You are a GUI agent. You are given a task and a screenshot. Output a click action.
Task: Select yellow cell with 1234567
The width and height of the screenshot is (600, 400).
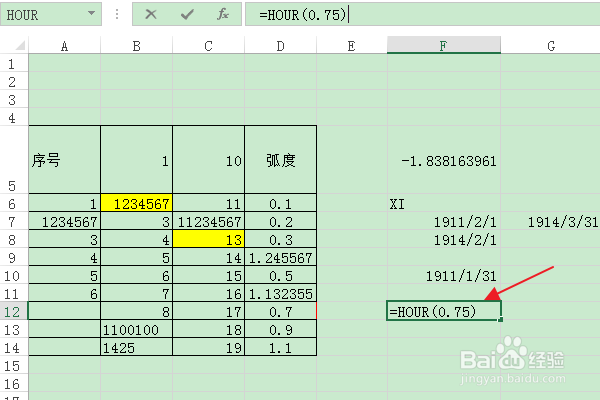(x=136, y=203)
